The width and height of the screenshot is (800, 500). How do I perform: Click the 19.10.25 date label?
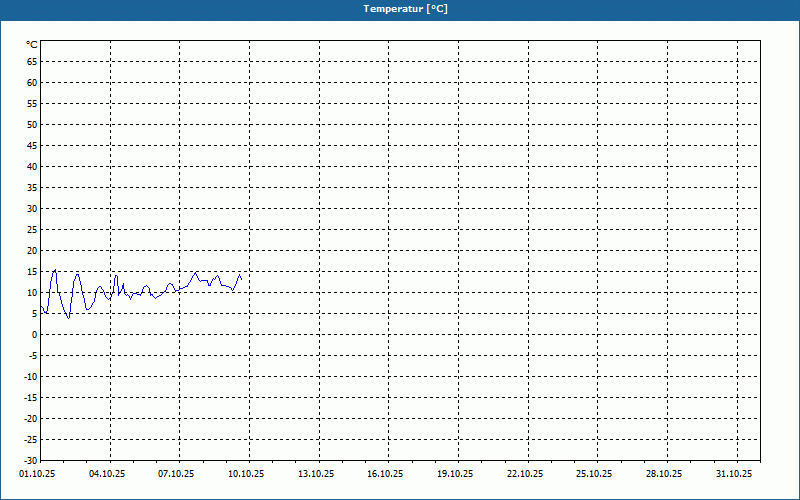pos(455,474)
